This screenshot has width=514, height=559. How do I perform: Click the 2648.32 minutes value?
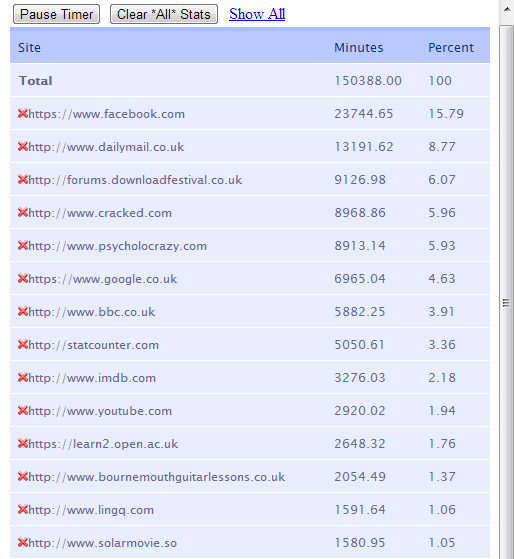coord(360,443)
